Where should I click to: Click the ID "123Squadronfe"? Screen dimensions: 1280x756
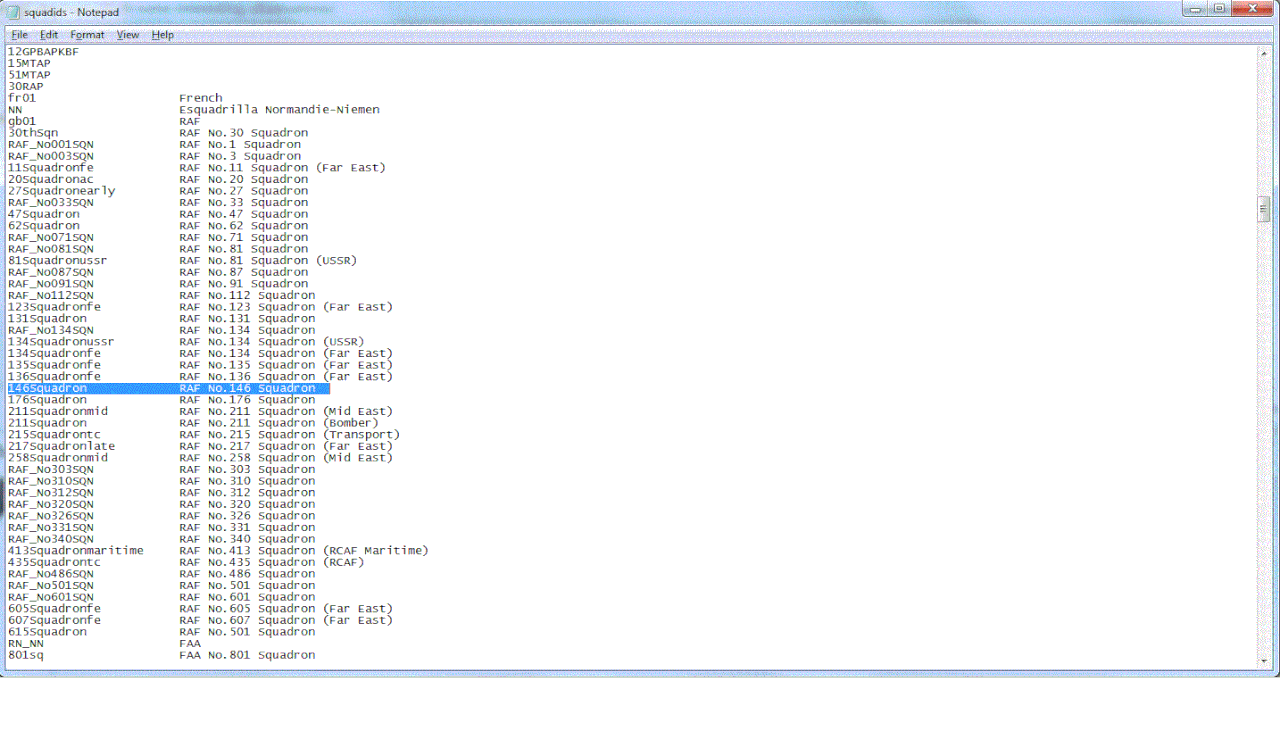click(x=54, y=307)
